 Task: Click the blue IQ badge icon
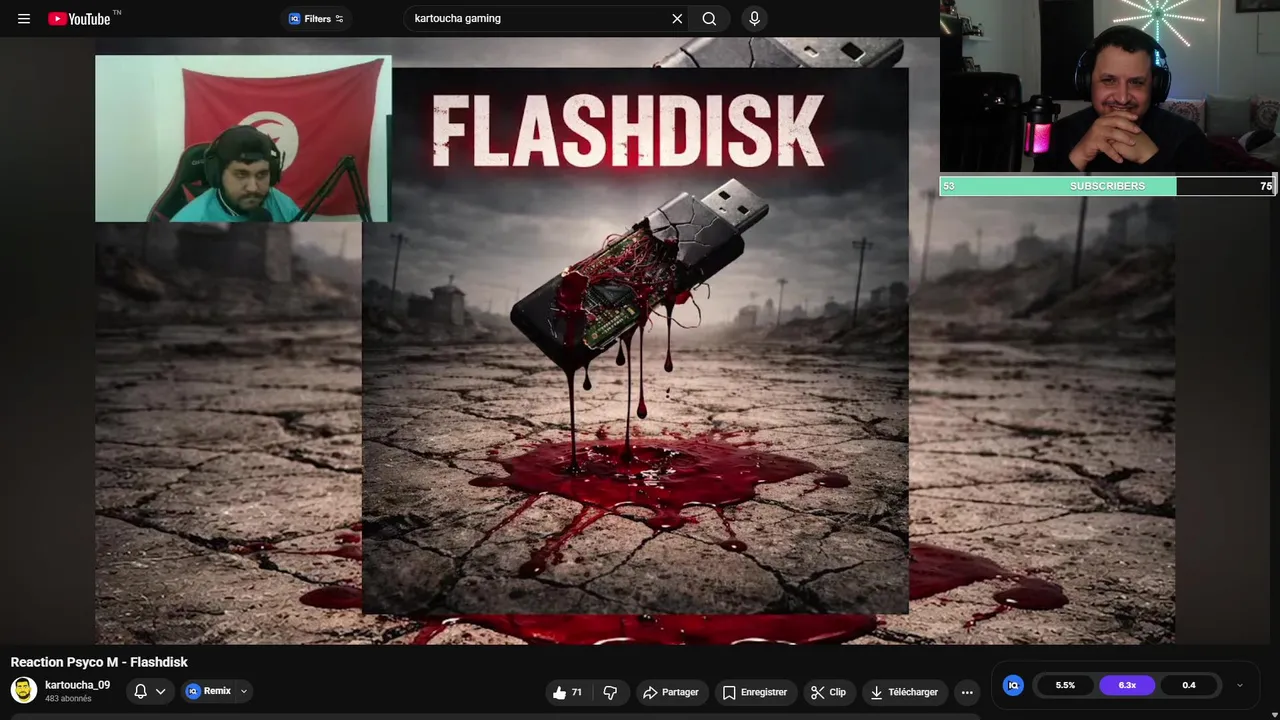1013,685
